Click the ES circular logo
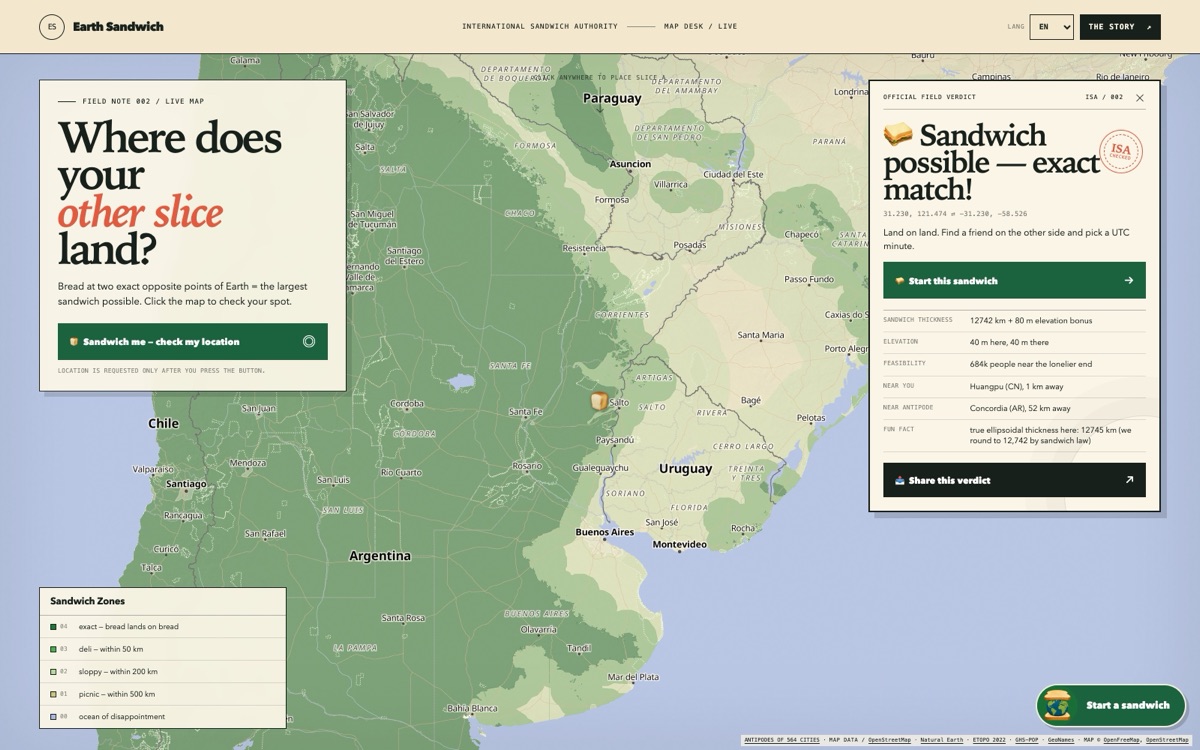1200x750 pixels. [51, 27]
